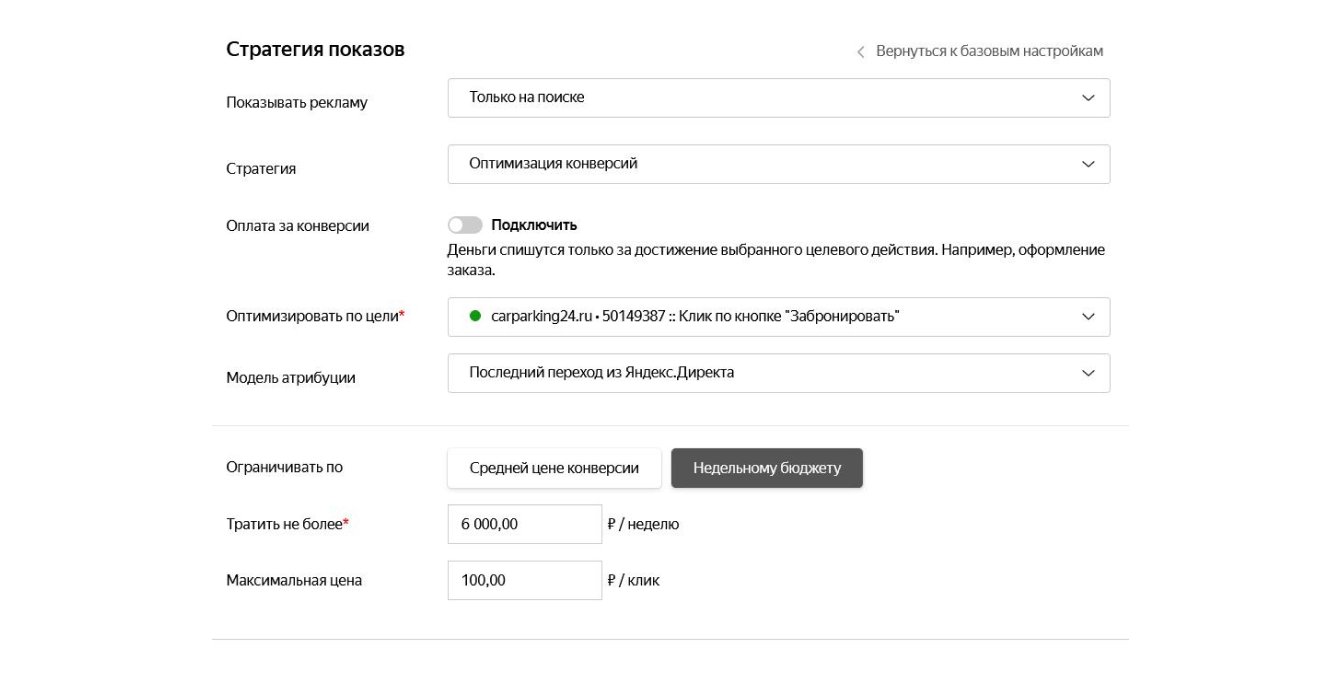This screenshot has height=674, width=1340.
Task: Click the "Стратегия показов" section heading
Action: tap(315, 49)
